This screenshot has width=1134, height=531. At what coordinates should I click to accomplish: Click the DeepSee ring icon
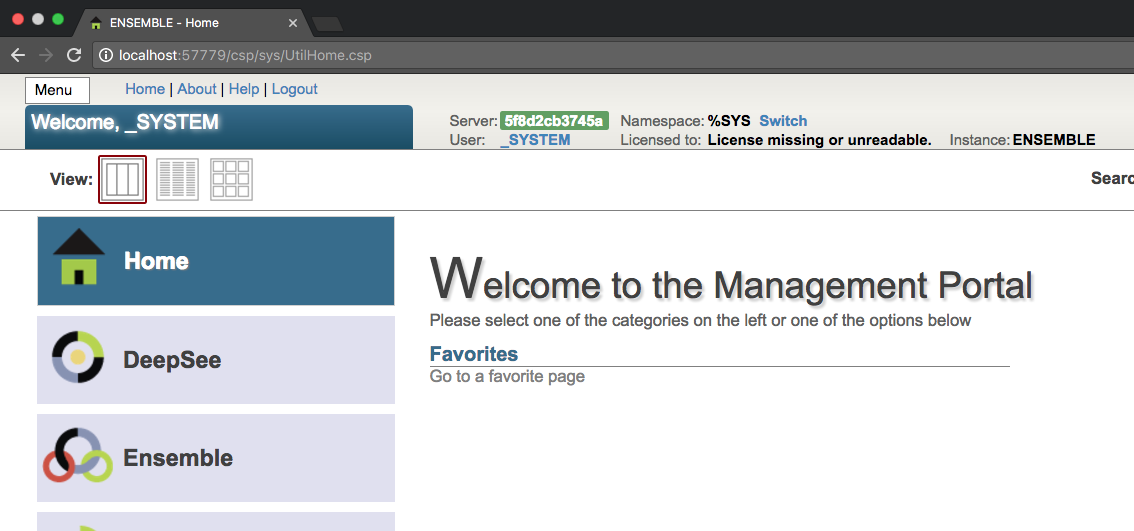pos(78,357)
